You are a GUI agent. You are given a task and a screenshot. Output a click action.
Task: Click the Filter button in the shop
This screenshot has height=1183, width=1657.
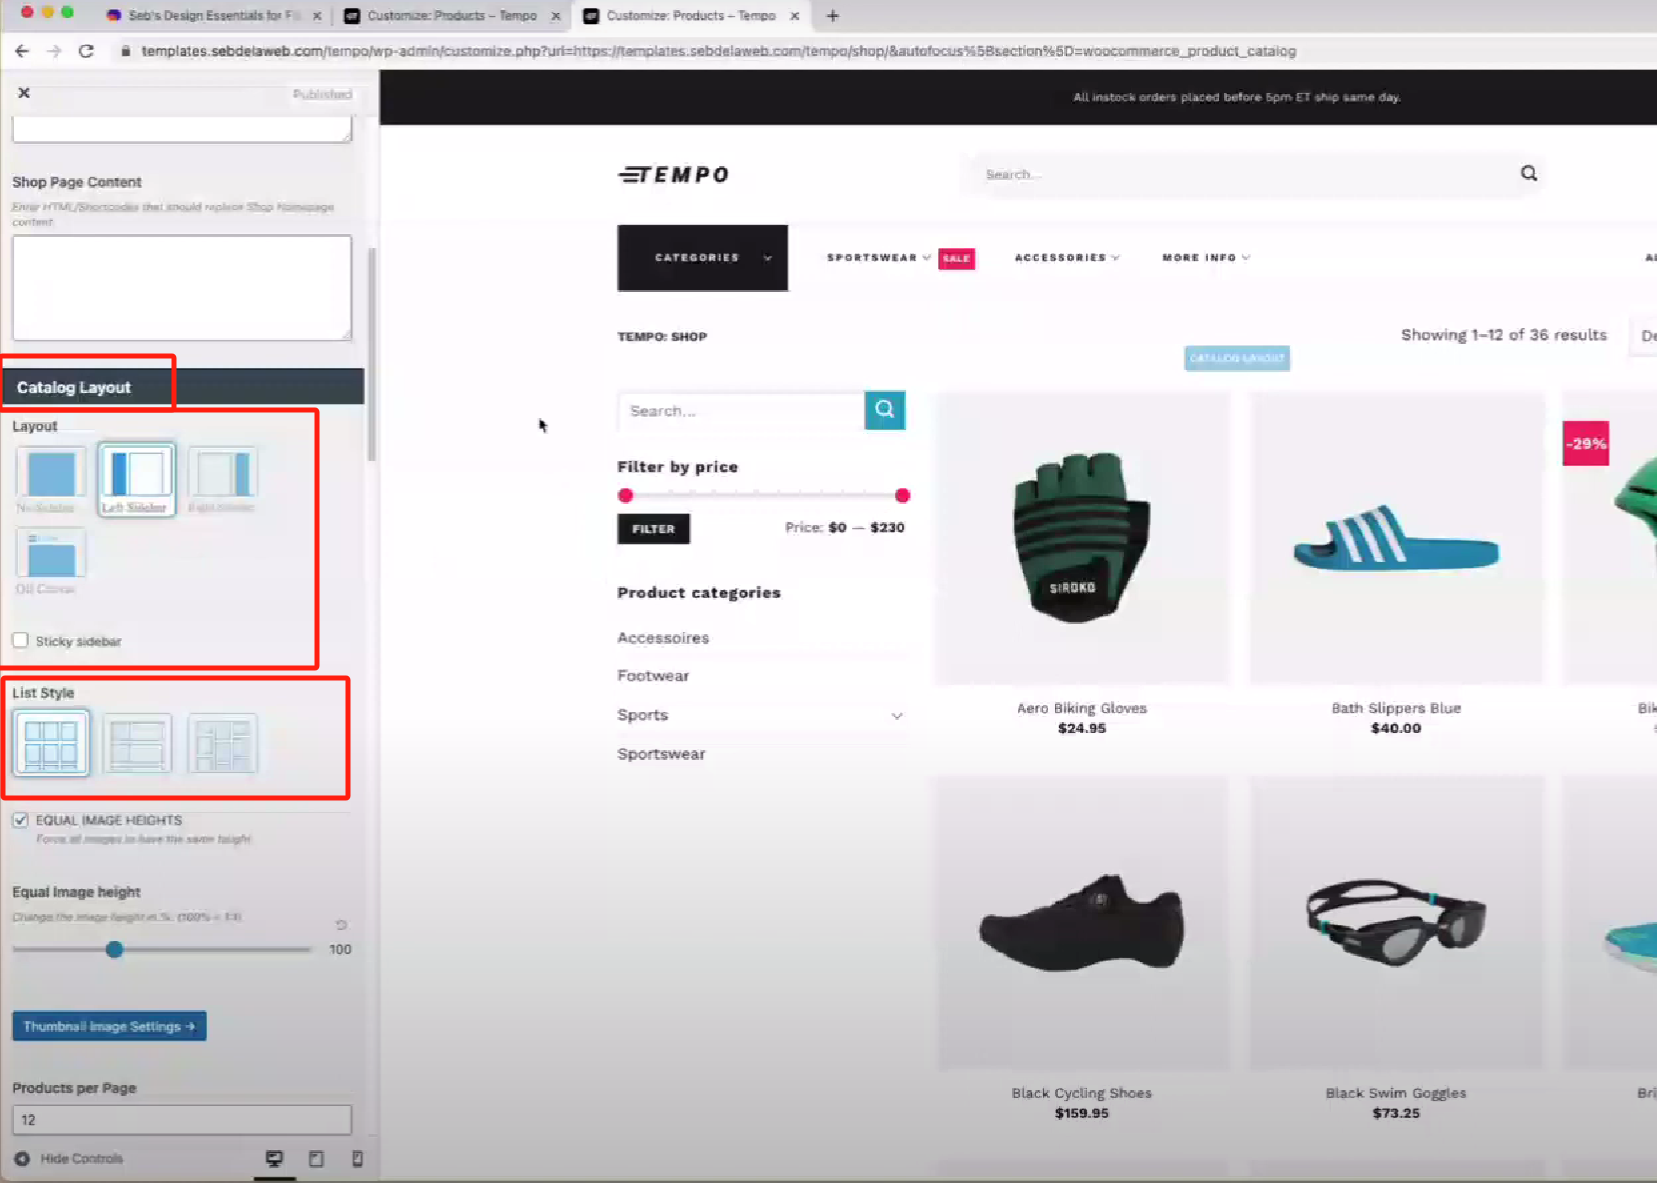point(652,528)
